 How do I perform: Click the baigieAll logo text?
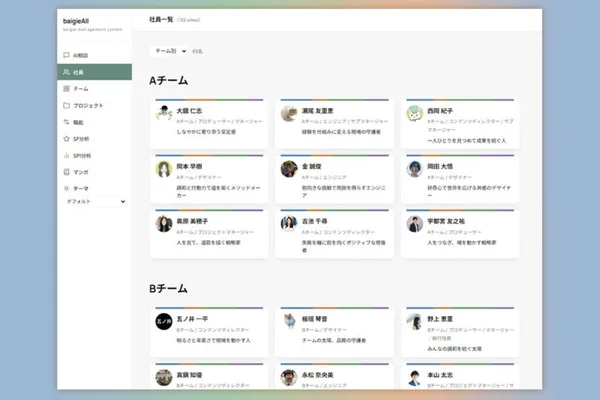coord(76,21)
